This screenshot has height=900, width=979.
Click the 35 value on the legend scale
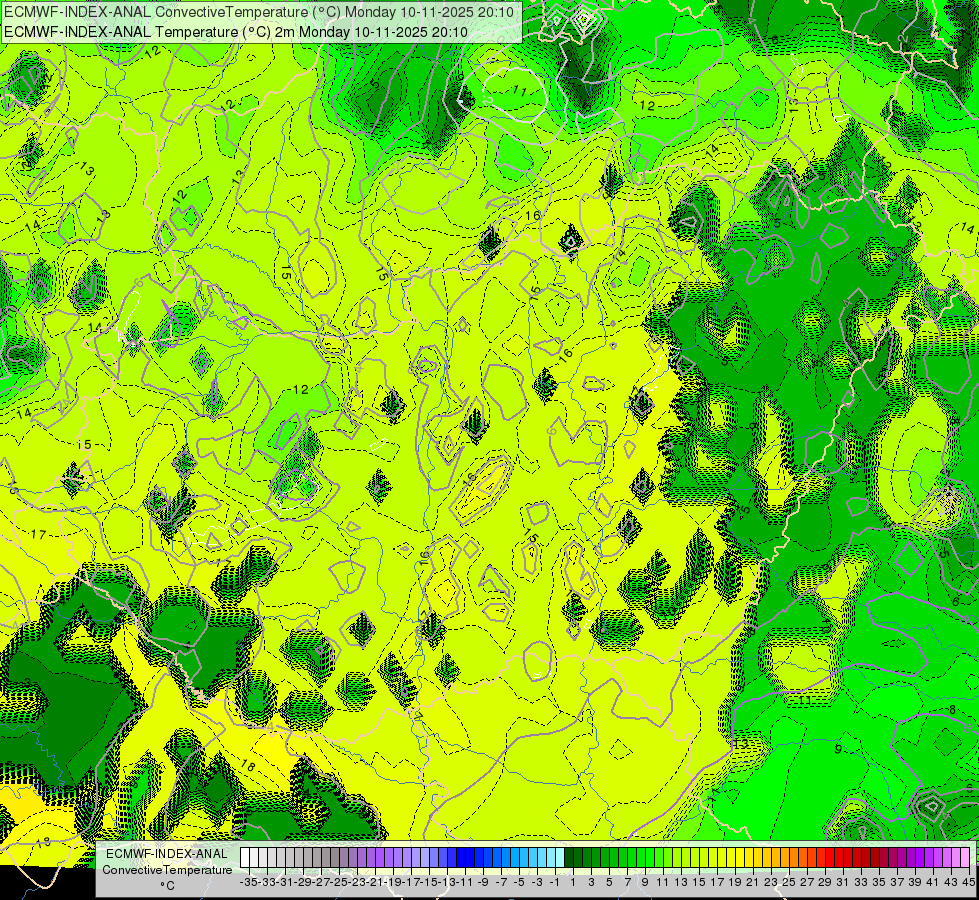point(879,883)
